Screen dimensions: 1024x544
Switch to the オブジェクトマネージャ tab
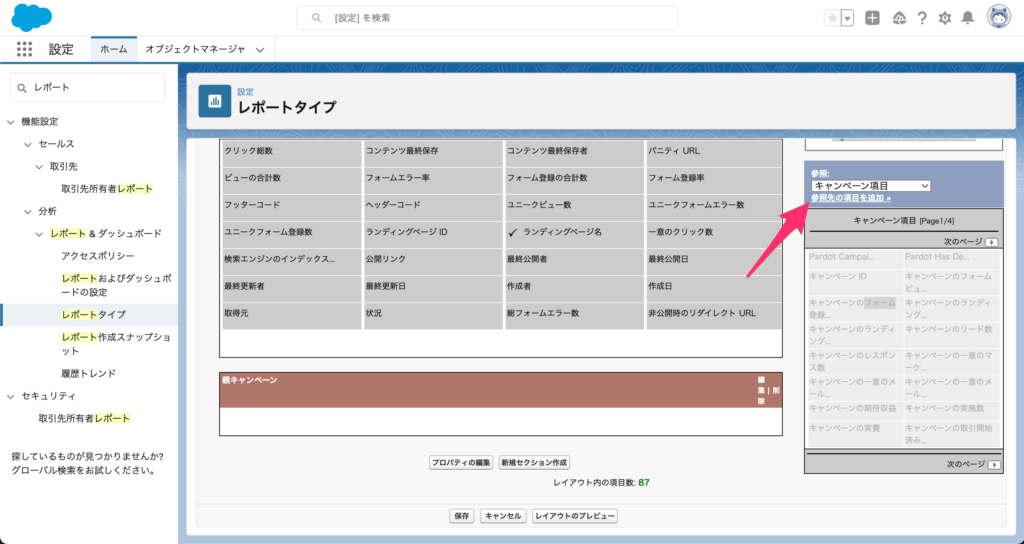point(195,49)
